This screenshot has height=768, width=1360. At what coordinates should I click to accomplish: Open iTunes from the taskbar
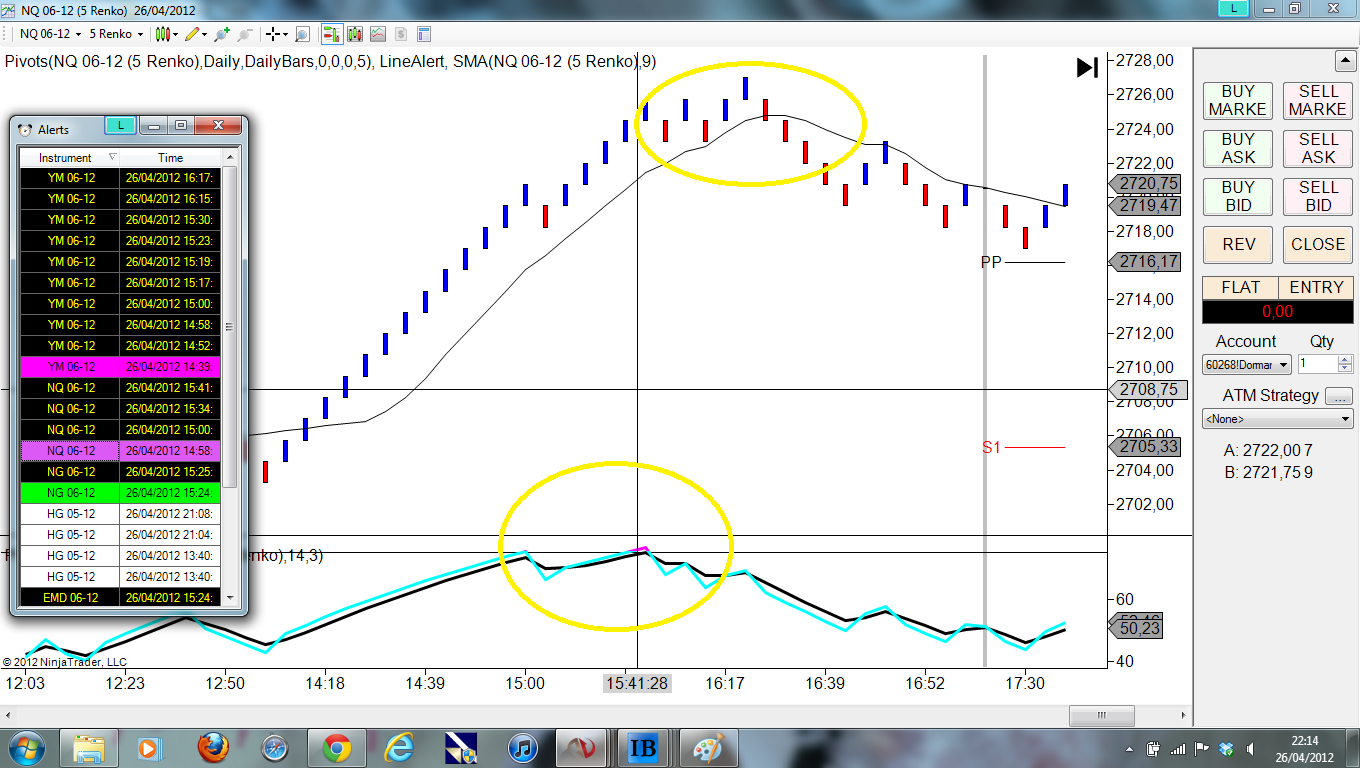point(522,747)
